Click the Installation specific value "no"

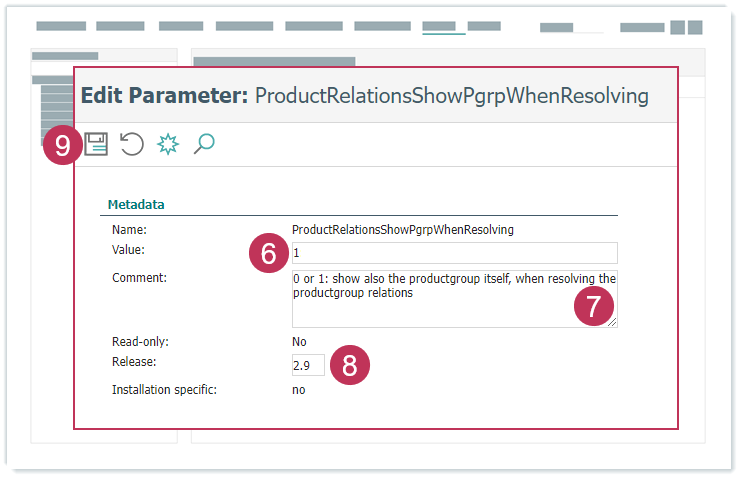tap(299, 390)
